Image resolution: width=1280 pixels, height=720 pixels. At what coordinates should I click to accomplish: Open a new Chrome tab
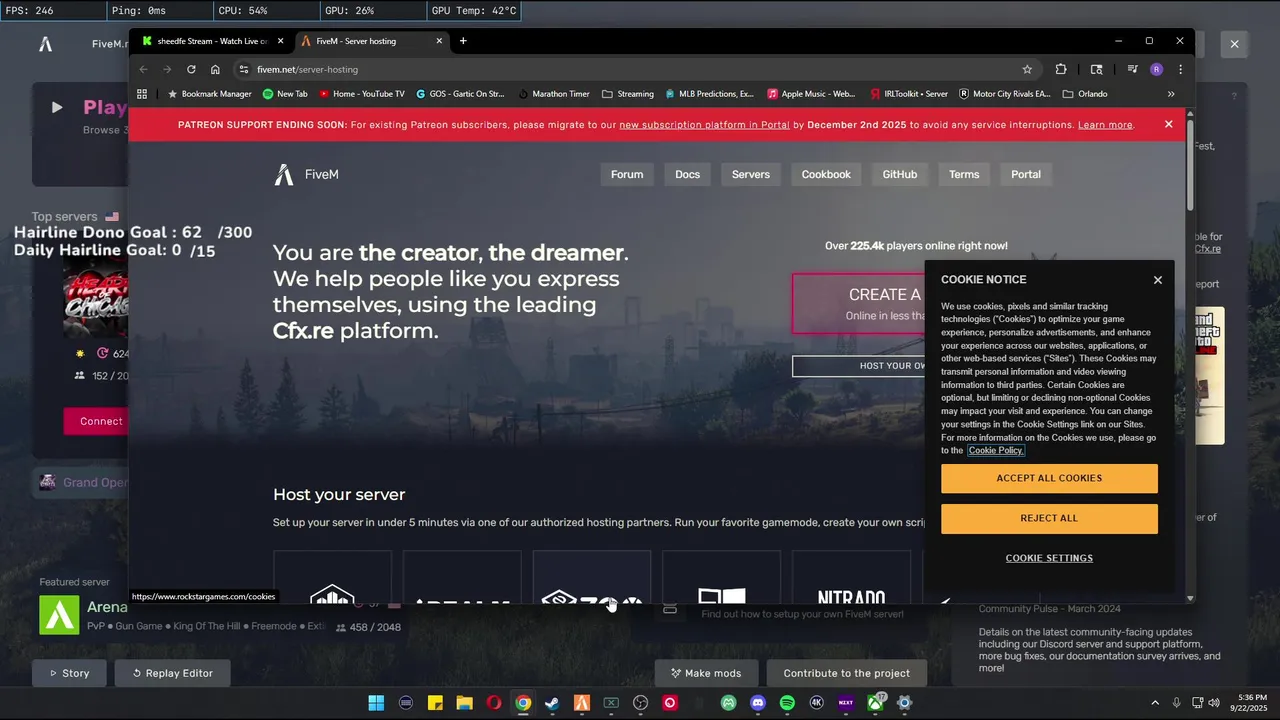(463, 41)
